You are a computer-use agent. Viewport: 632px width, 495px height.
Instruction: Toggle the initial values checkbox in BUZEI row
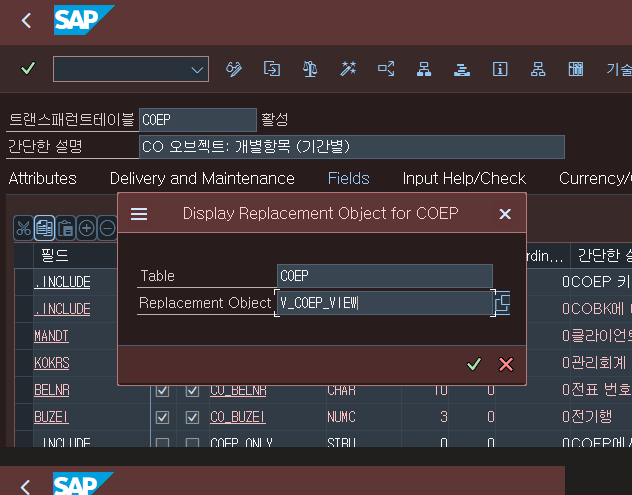(192, 417)
